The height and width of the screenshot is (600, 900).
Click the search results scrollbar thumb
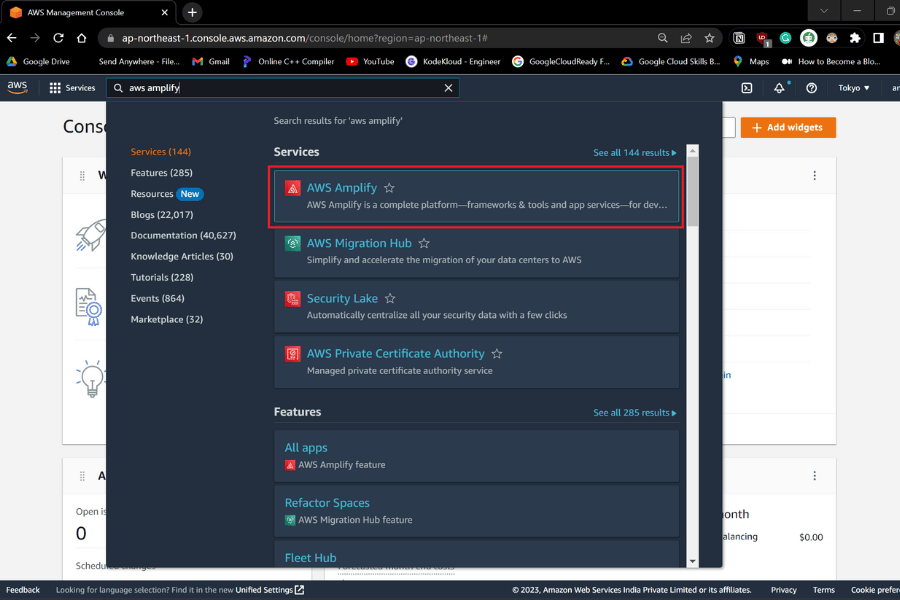(x=692, y=192)
